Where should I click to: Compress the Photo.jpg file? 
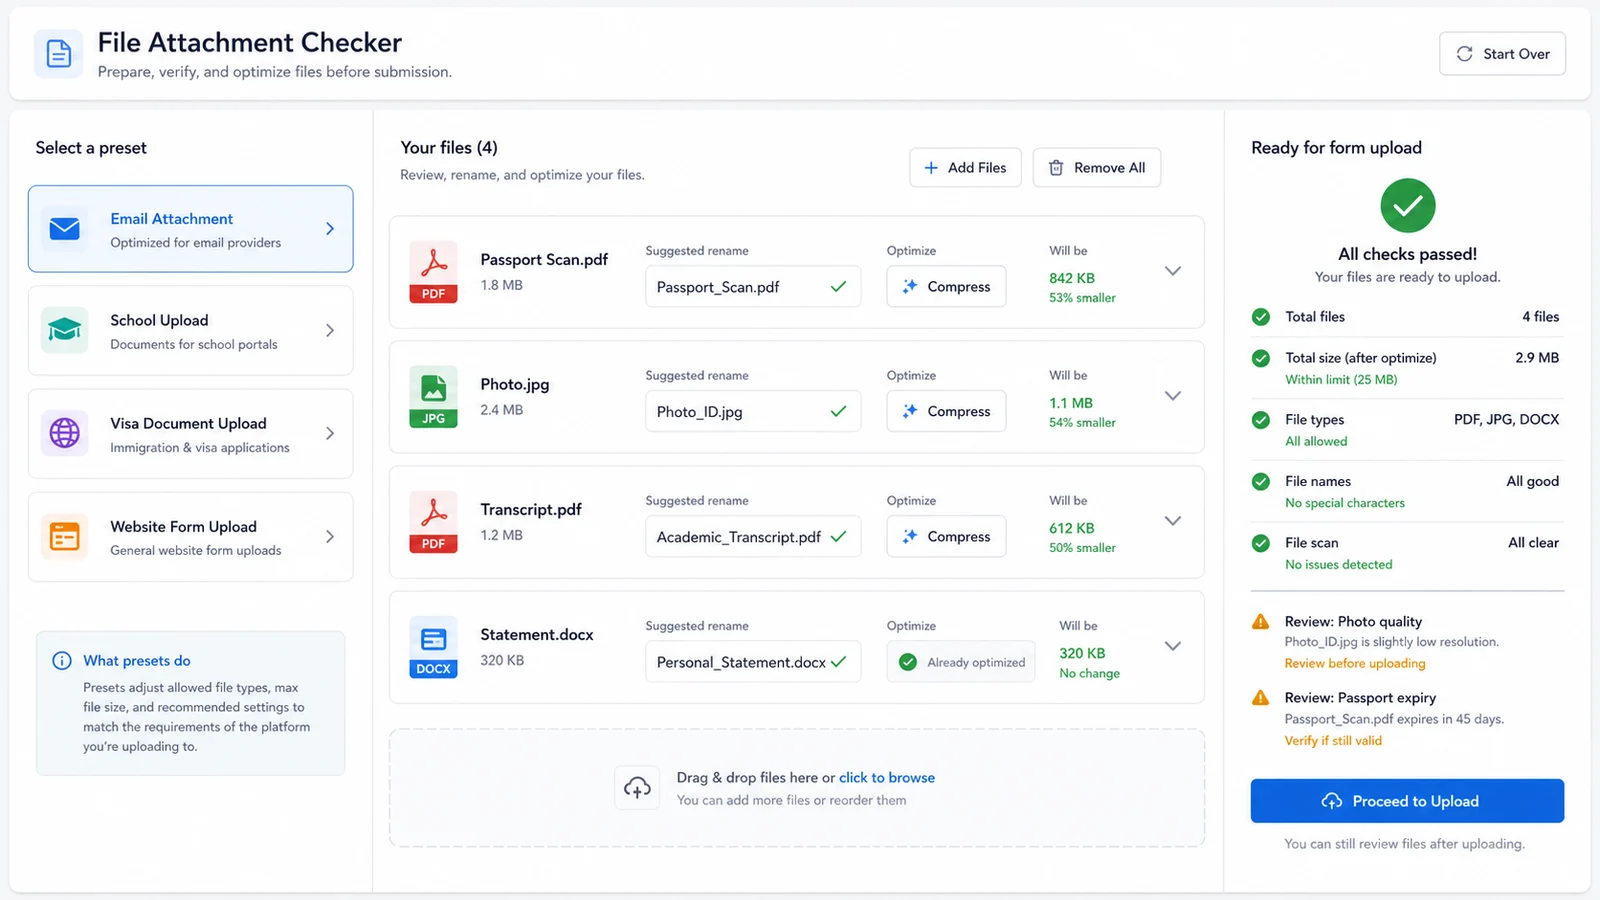tap(946, 412)
